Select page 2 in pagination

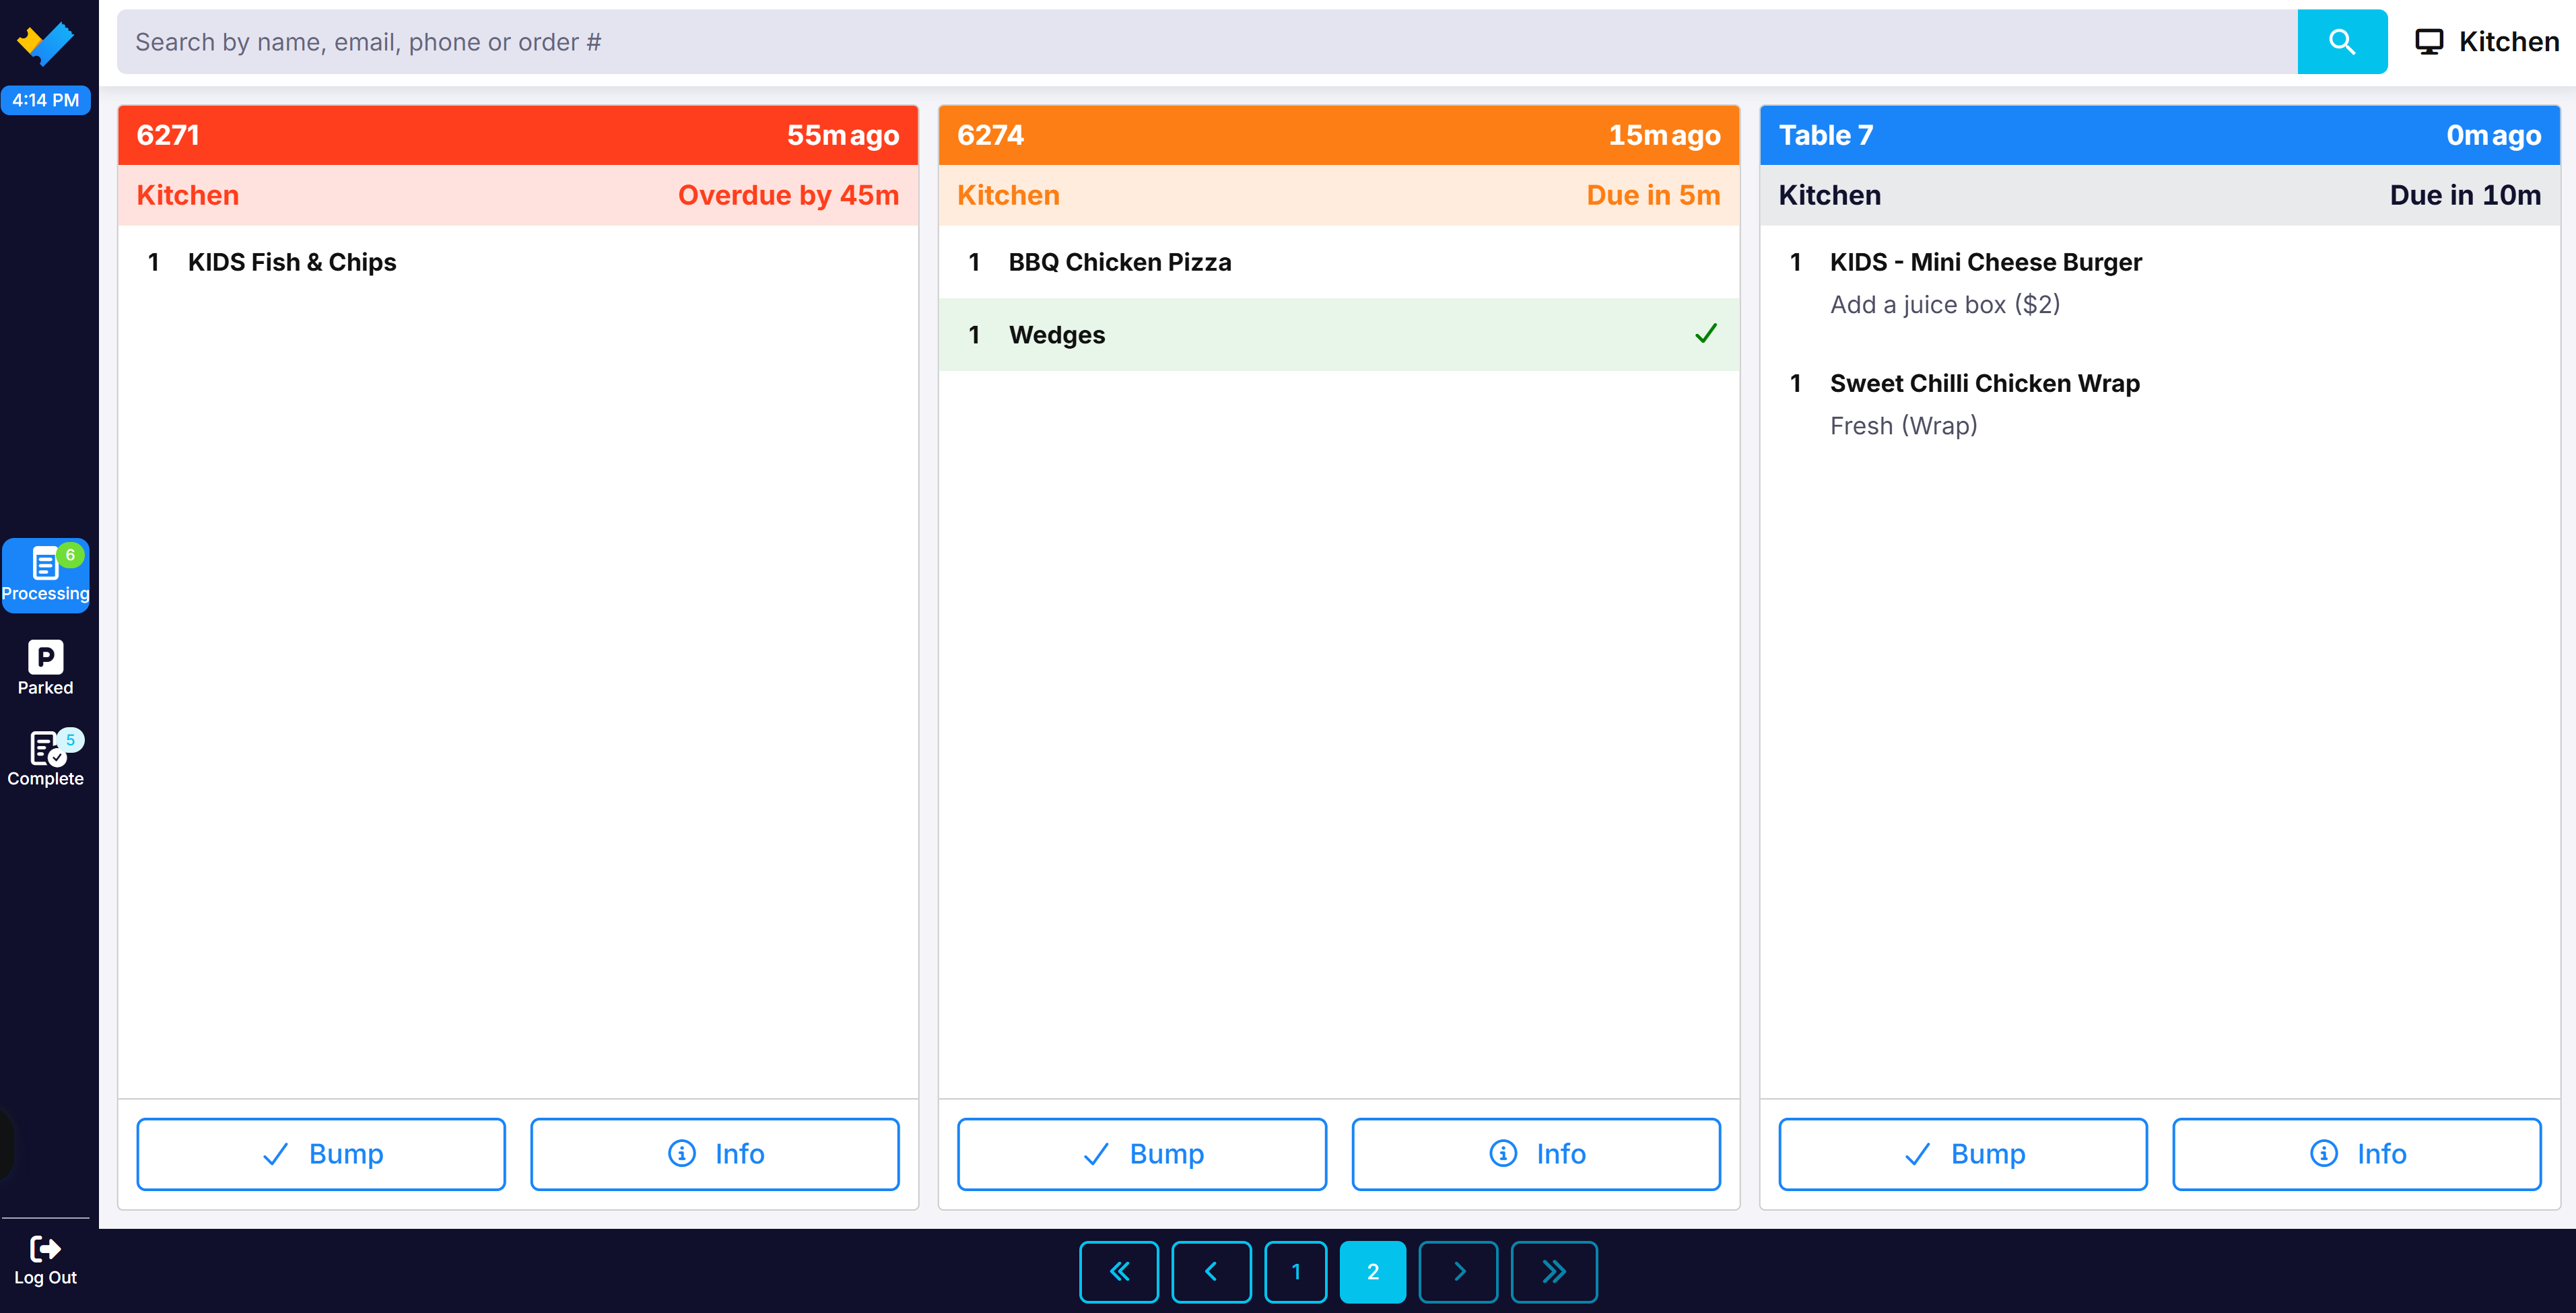click(1373, 1271)
